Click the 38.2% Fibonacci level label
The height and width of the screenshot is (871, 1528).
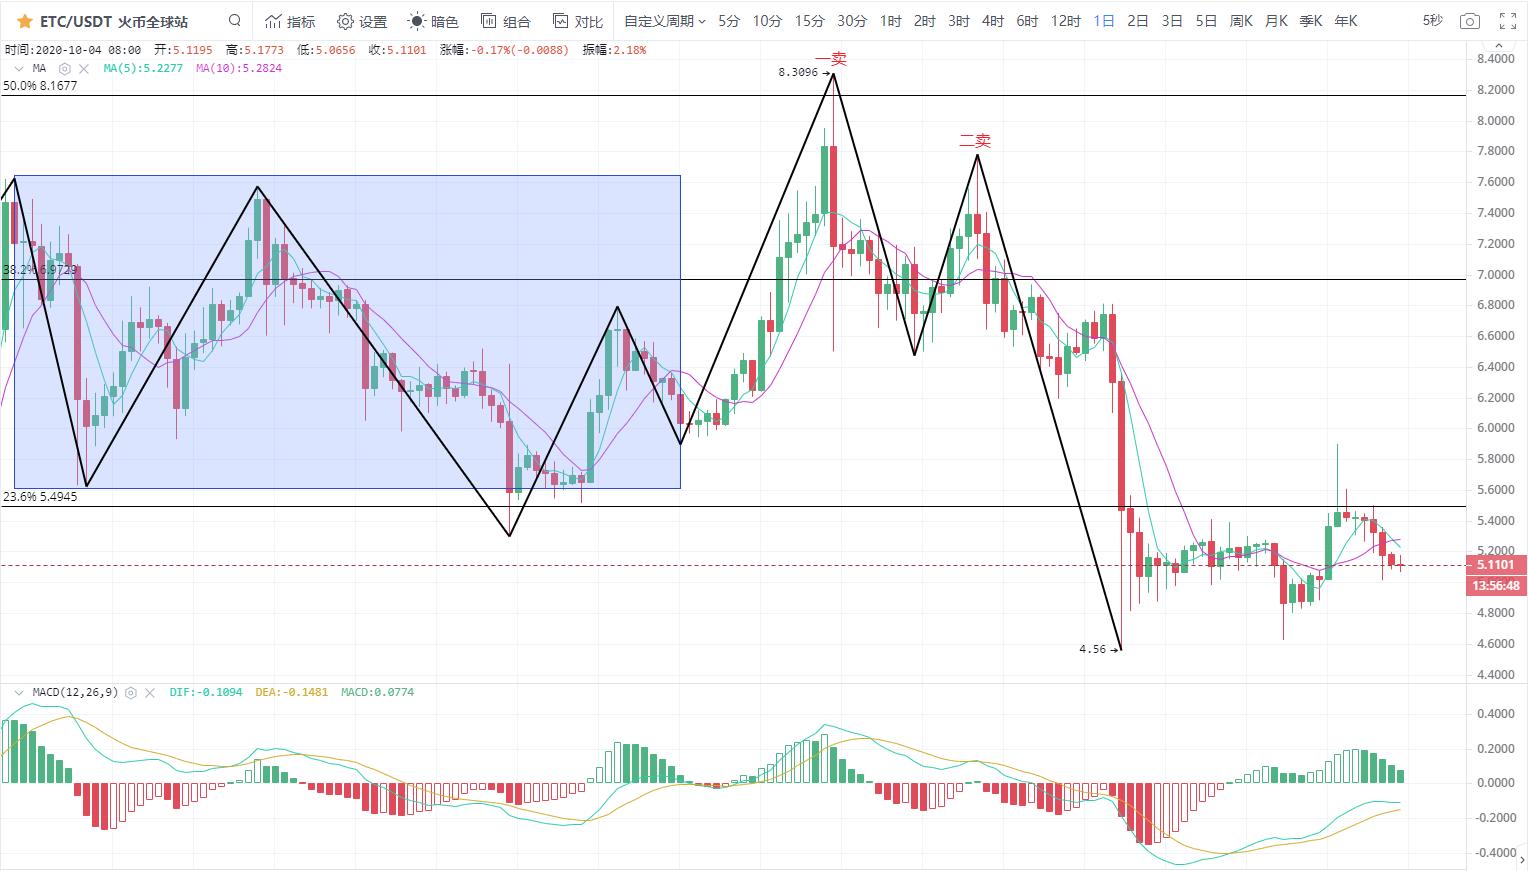coord(40,270)
